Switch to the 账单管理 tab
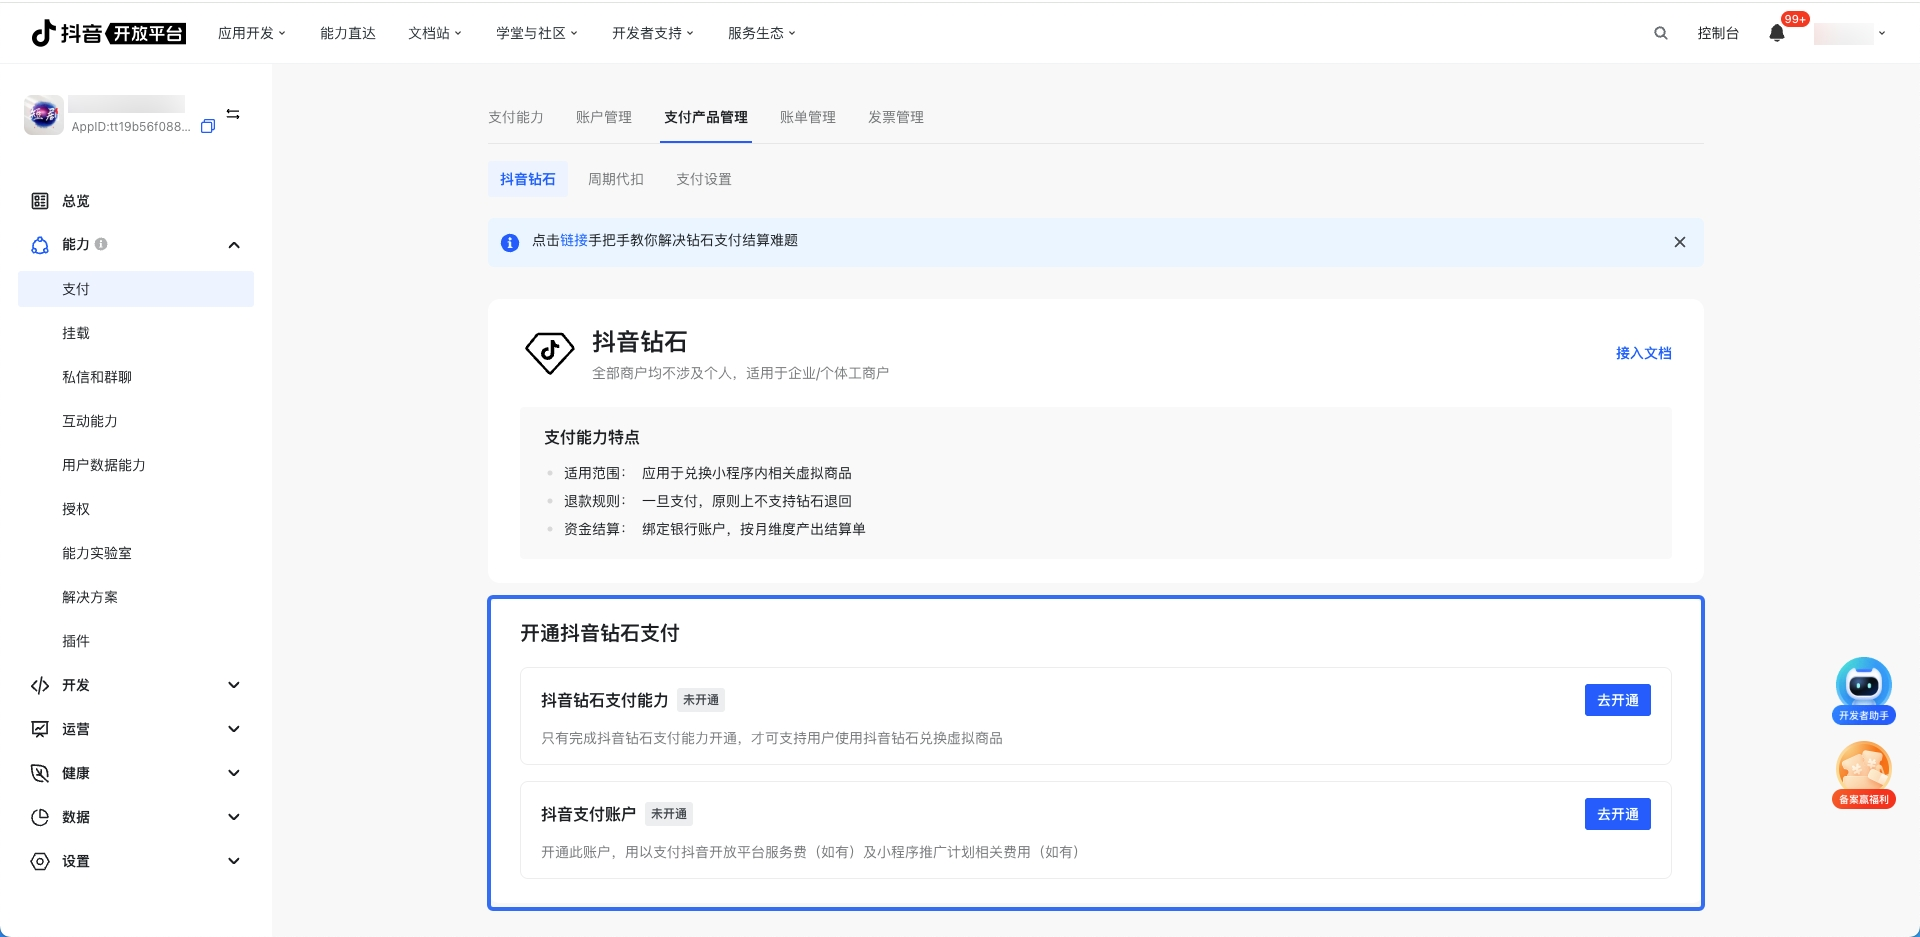1920x937 pixels. tap(808, 117)
